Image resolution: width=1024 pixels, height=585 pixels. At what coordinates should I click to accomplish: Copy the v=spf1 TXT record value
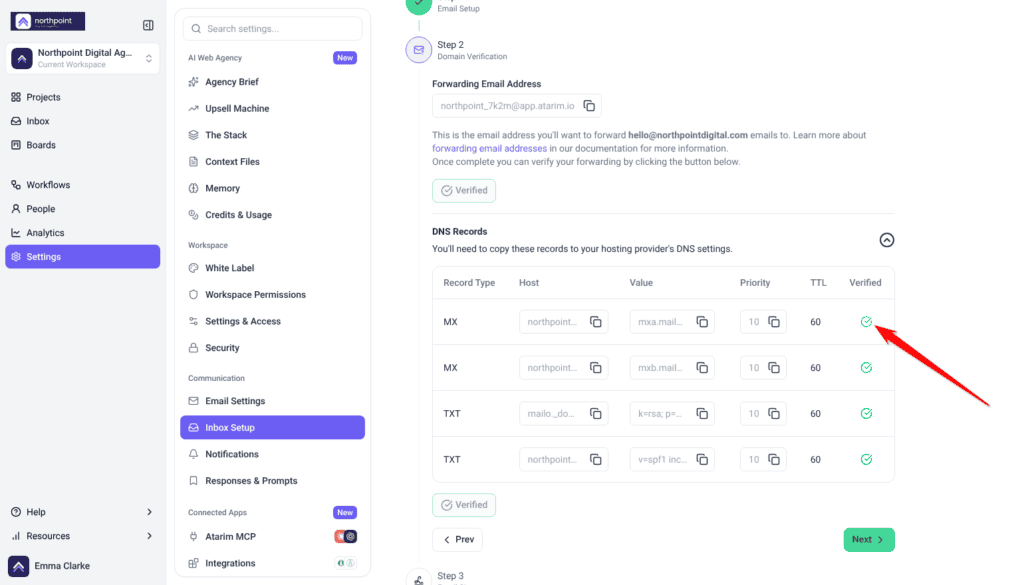pyautogui.click(x=702, y=460)
